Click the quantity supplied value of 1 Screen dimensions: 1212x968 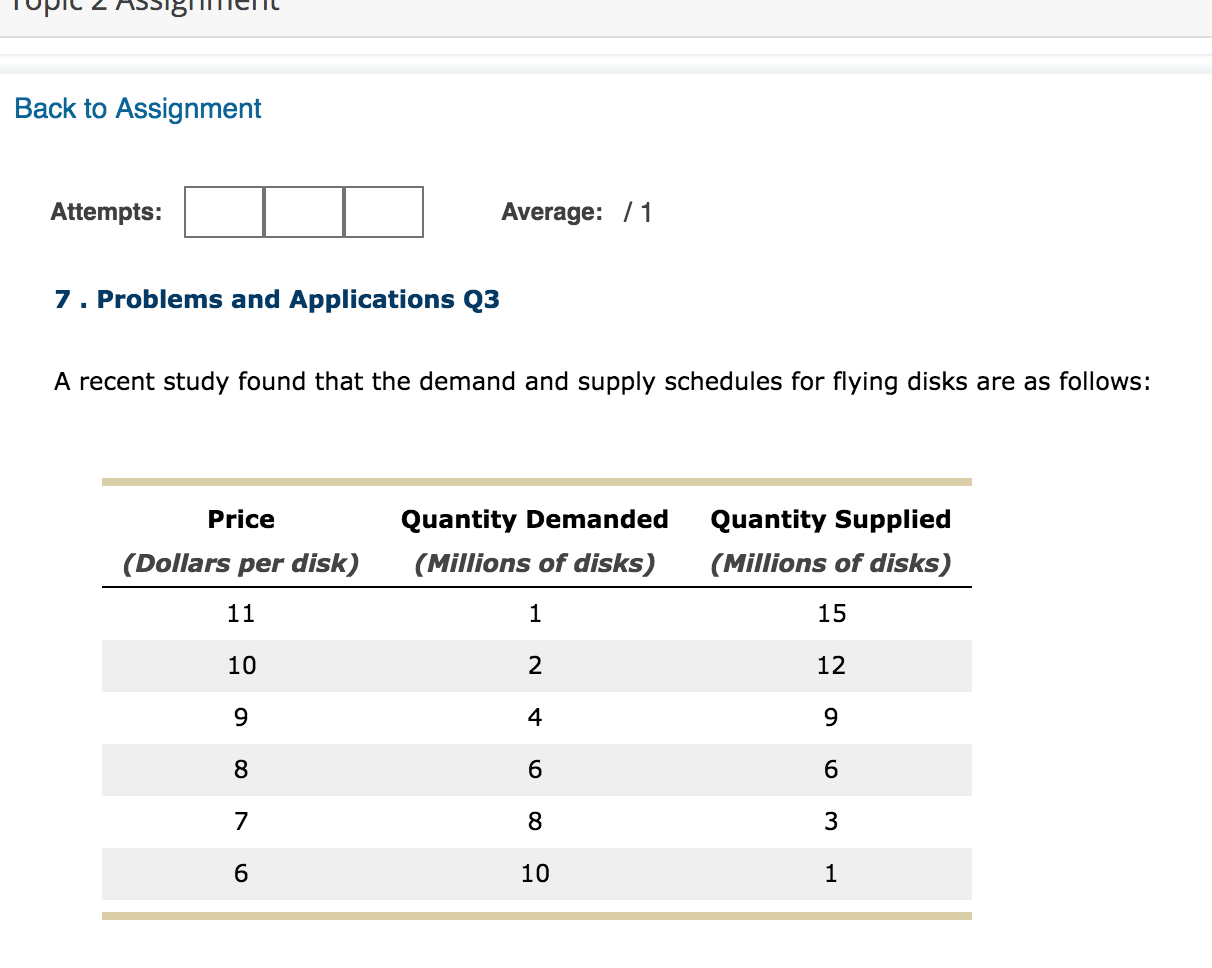pos(830,873)
